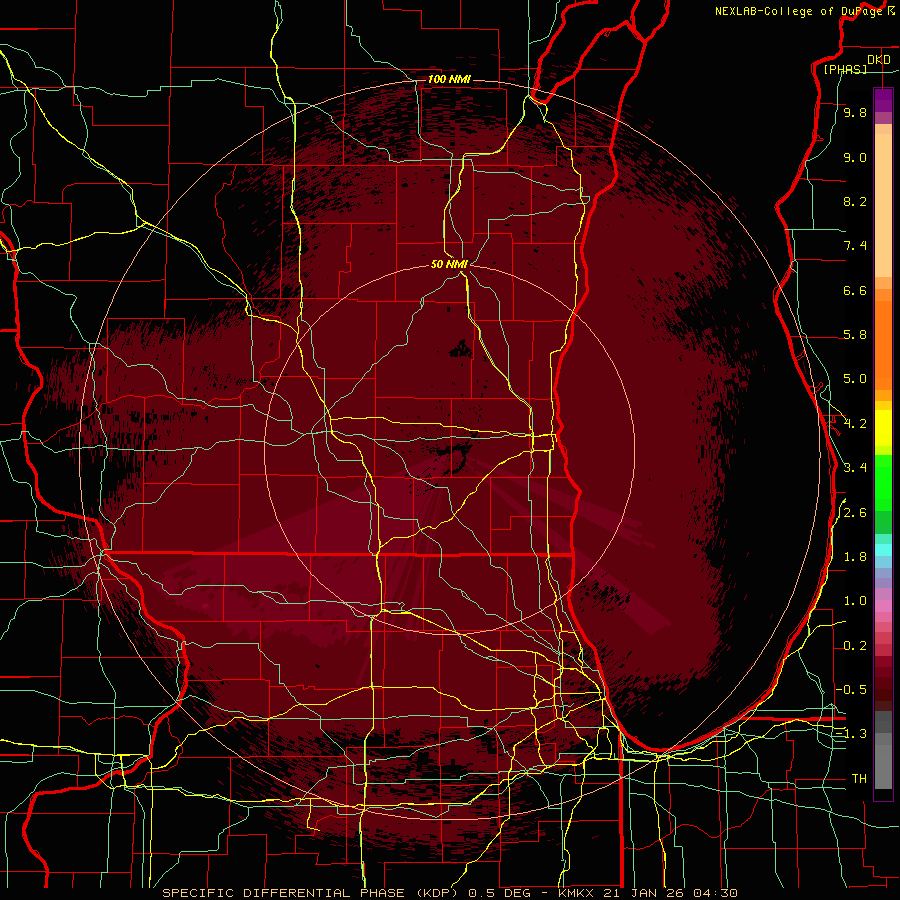This screenshot has height=900, width=900.
Task: Click the 50 NMI range ring label
Action: [449, 264]
